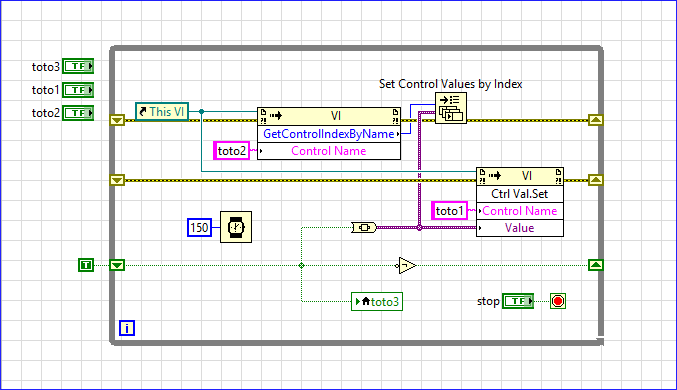
Task: Click the Not boolean inverter triangle
Action: click(406, 266)
